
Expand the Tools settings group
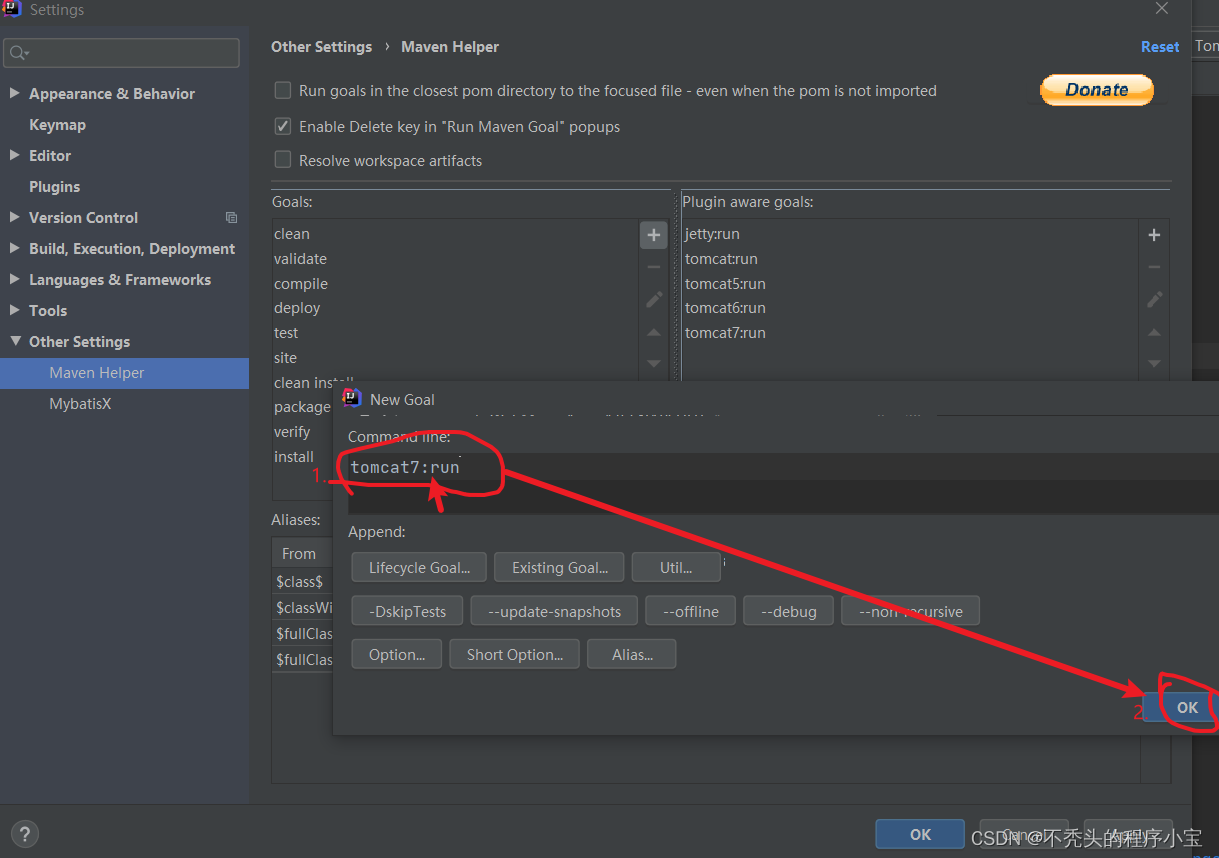pyautogui.click(x=14, y=310)
